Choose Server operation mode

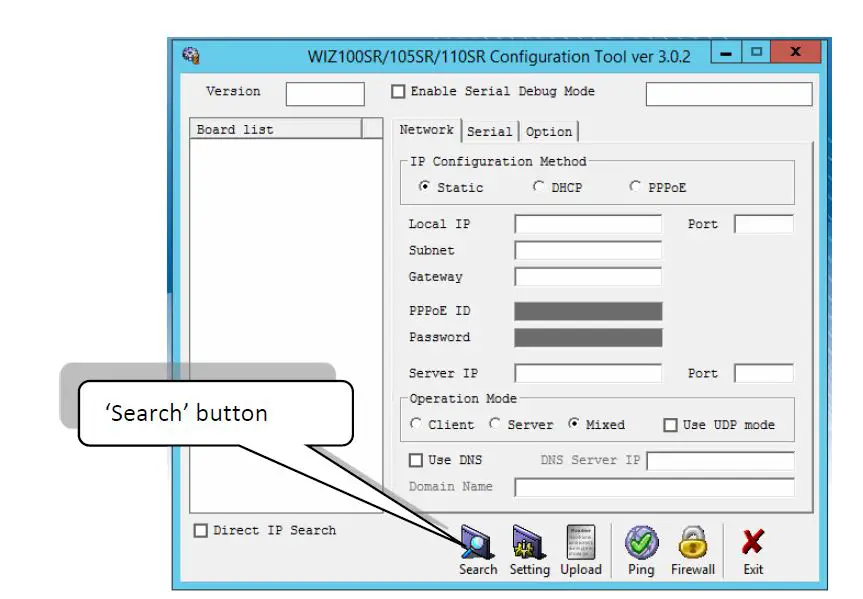(495, 424)
